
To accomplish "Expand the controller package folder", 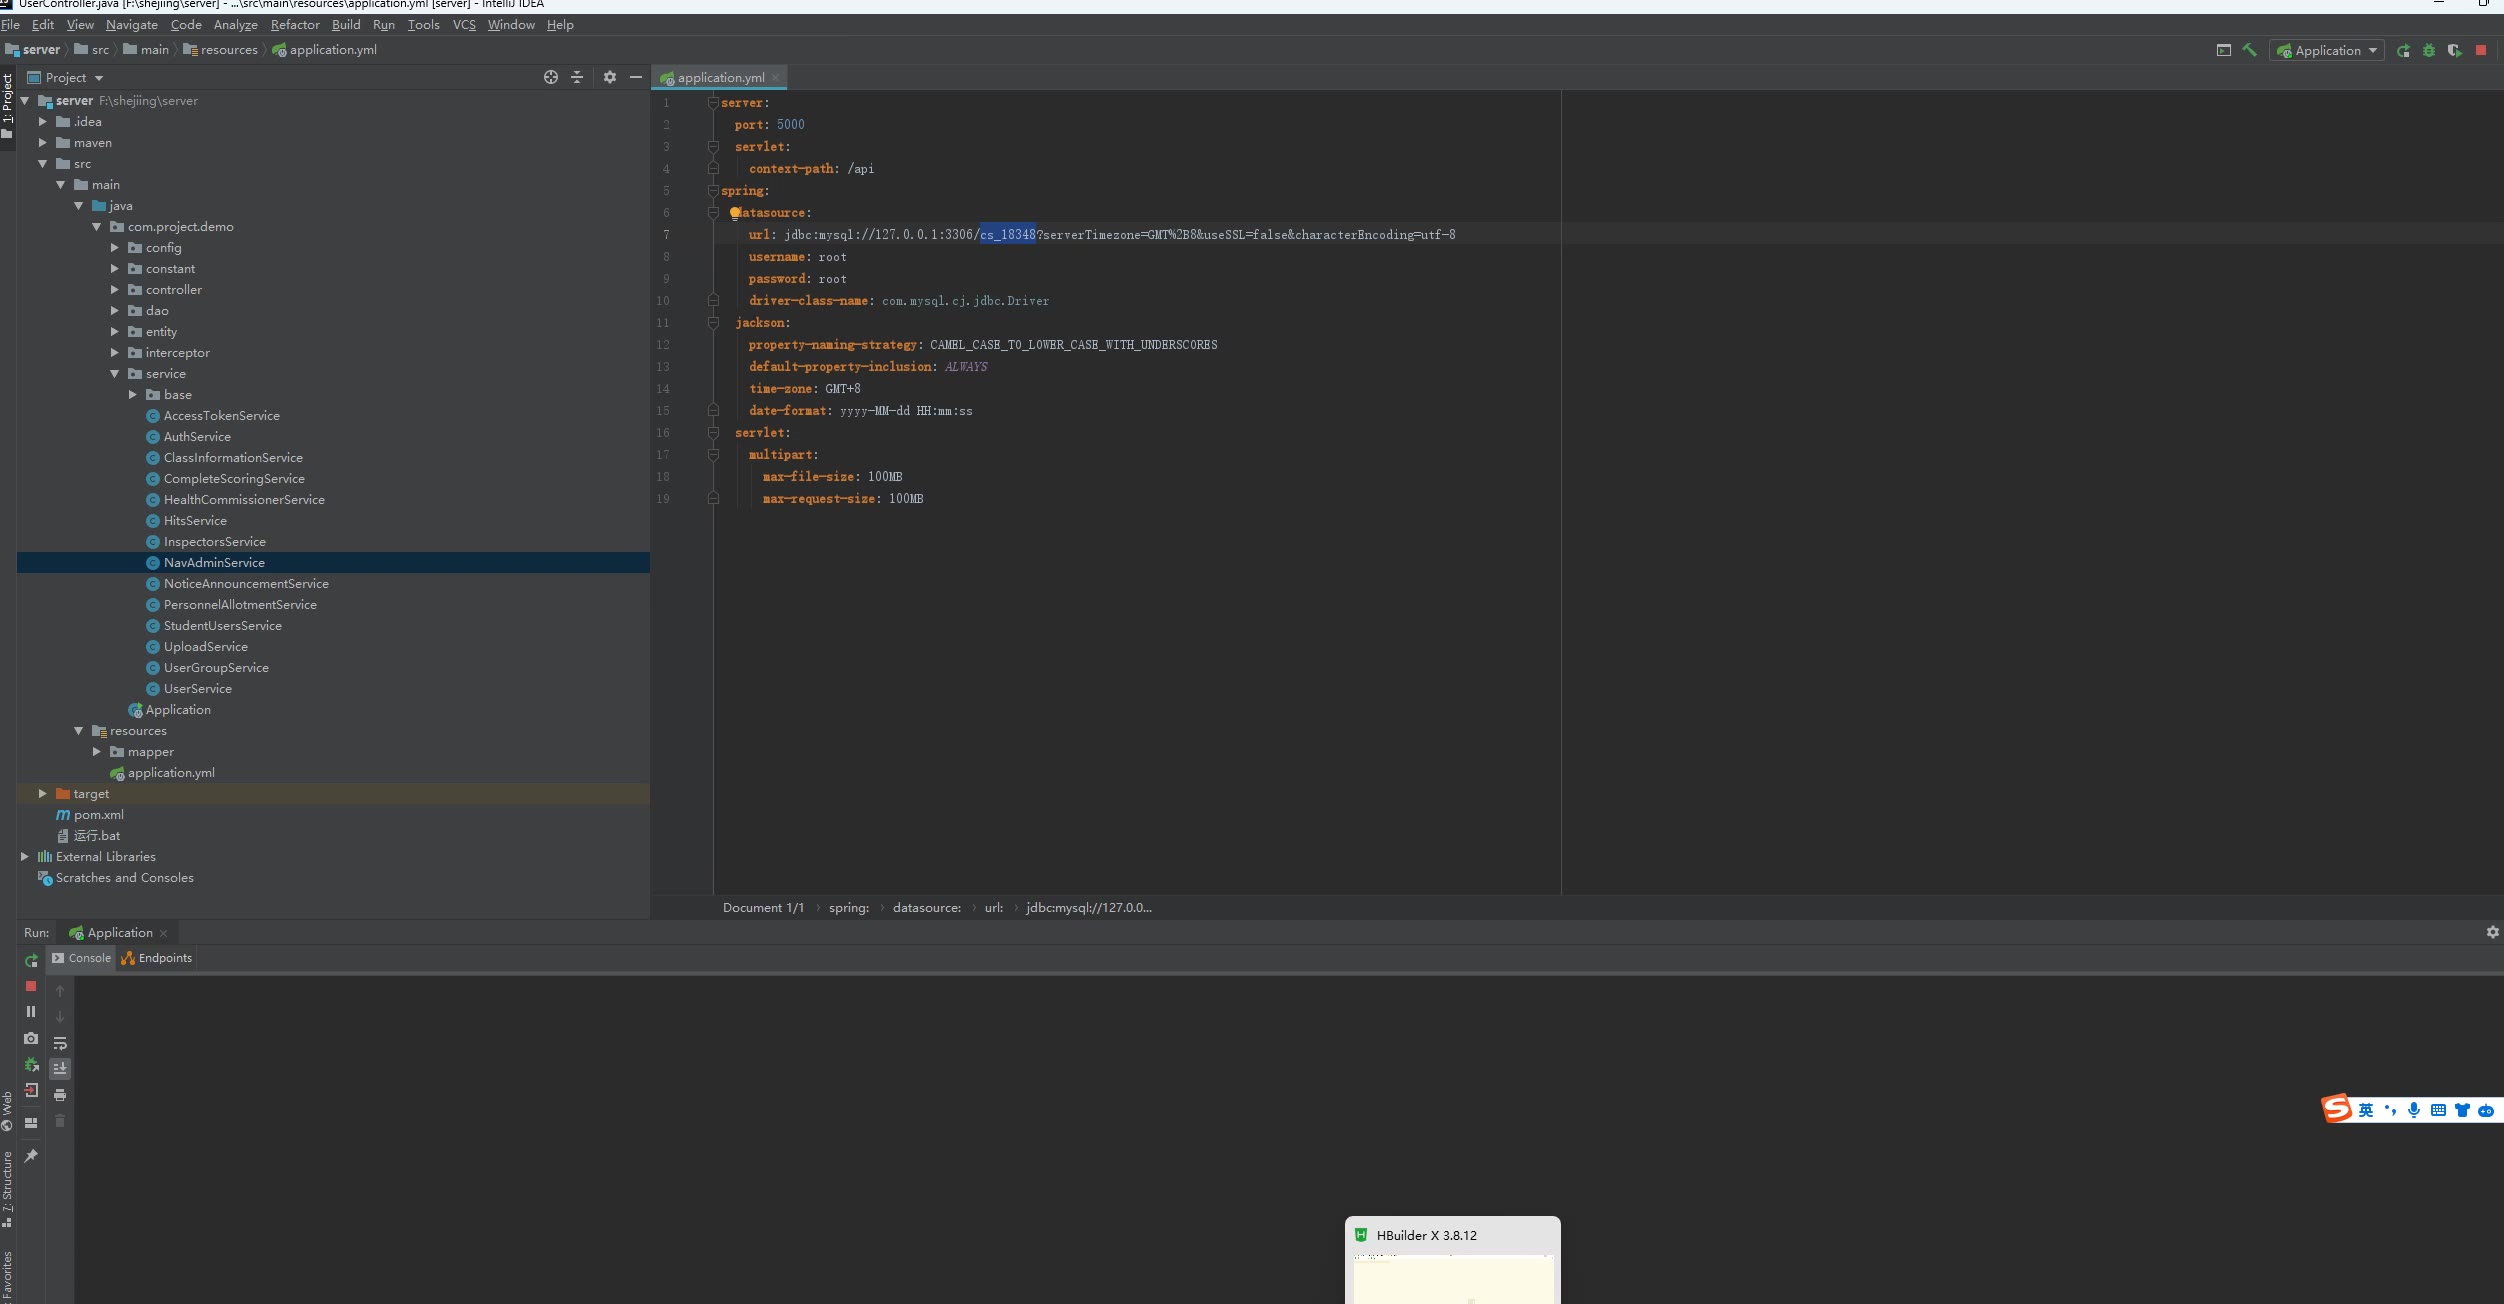I will point(114,290).
